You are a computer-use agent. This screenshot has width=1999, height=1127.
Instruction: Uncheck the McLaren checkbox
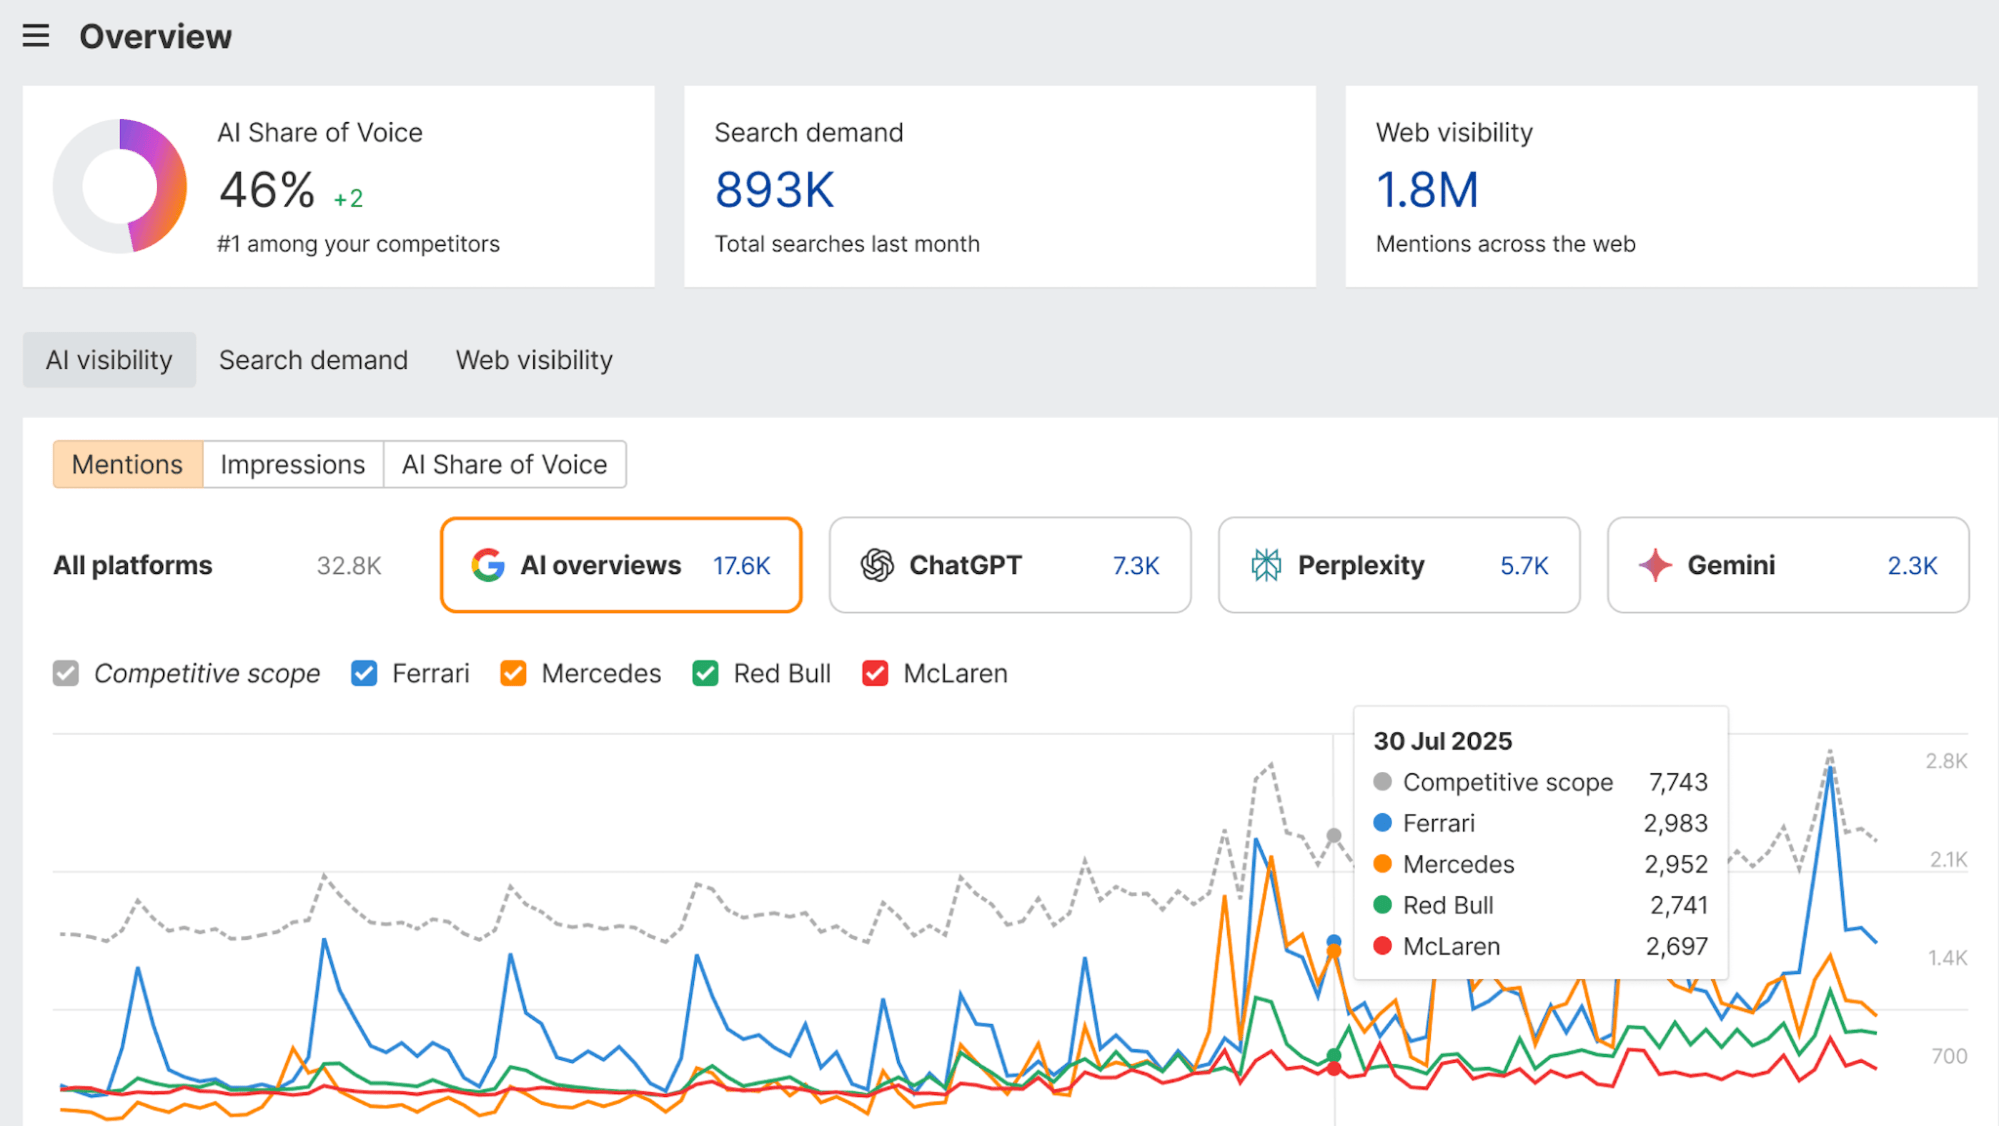pos(875,673)
